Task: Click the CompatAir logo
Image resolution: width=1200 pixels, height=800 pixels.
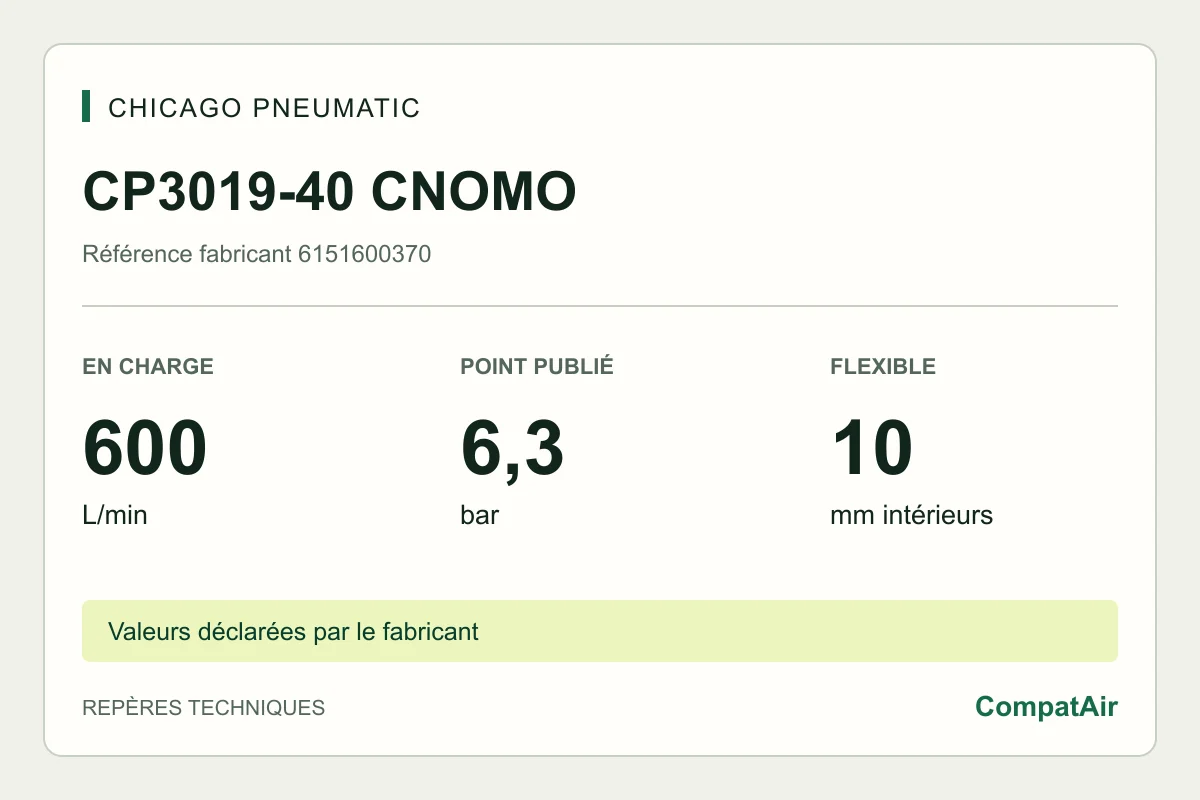Action: click(1046, 707)
